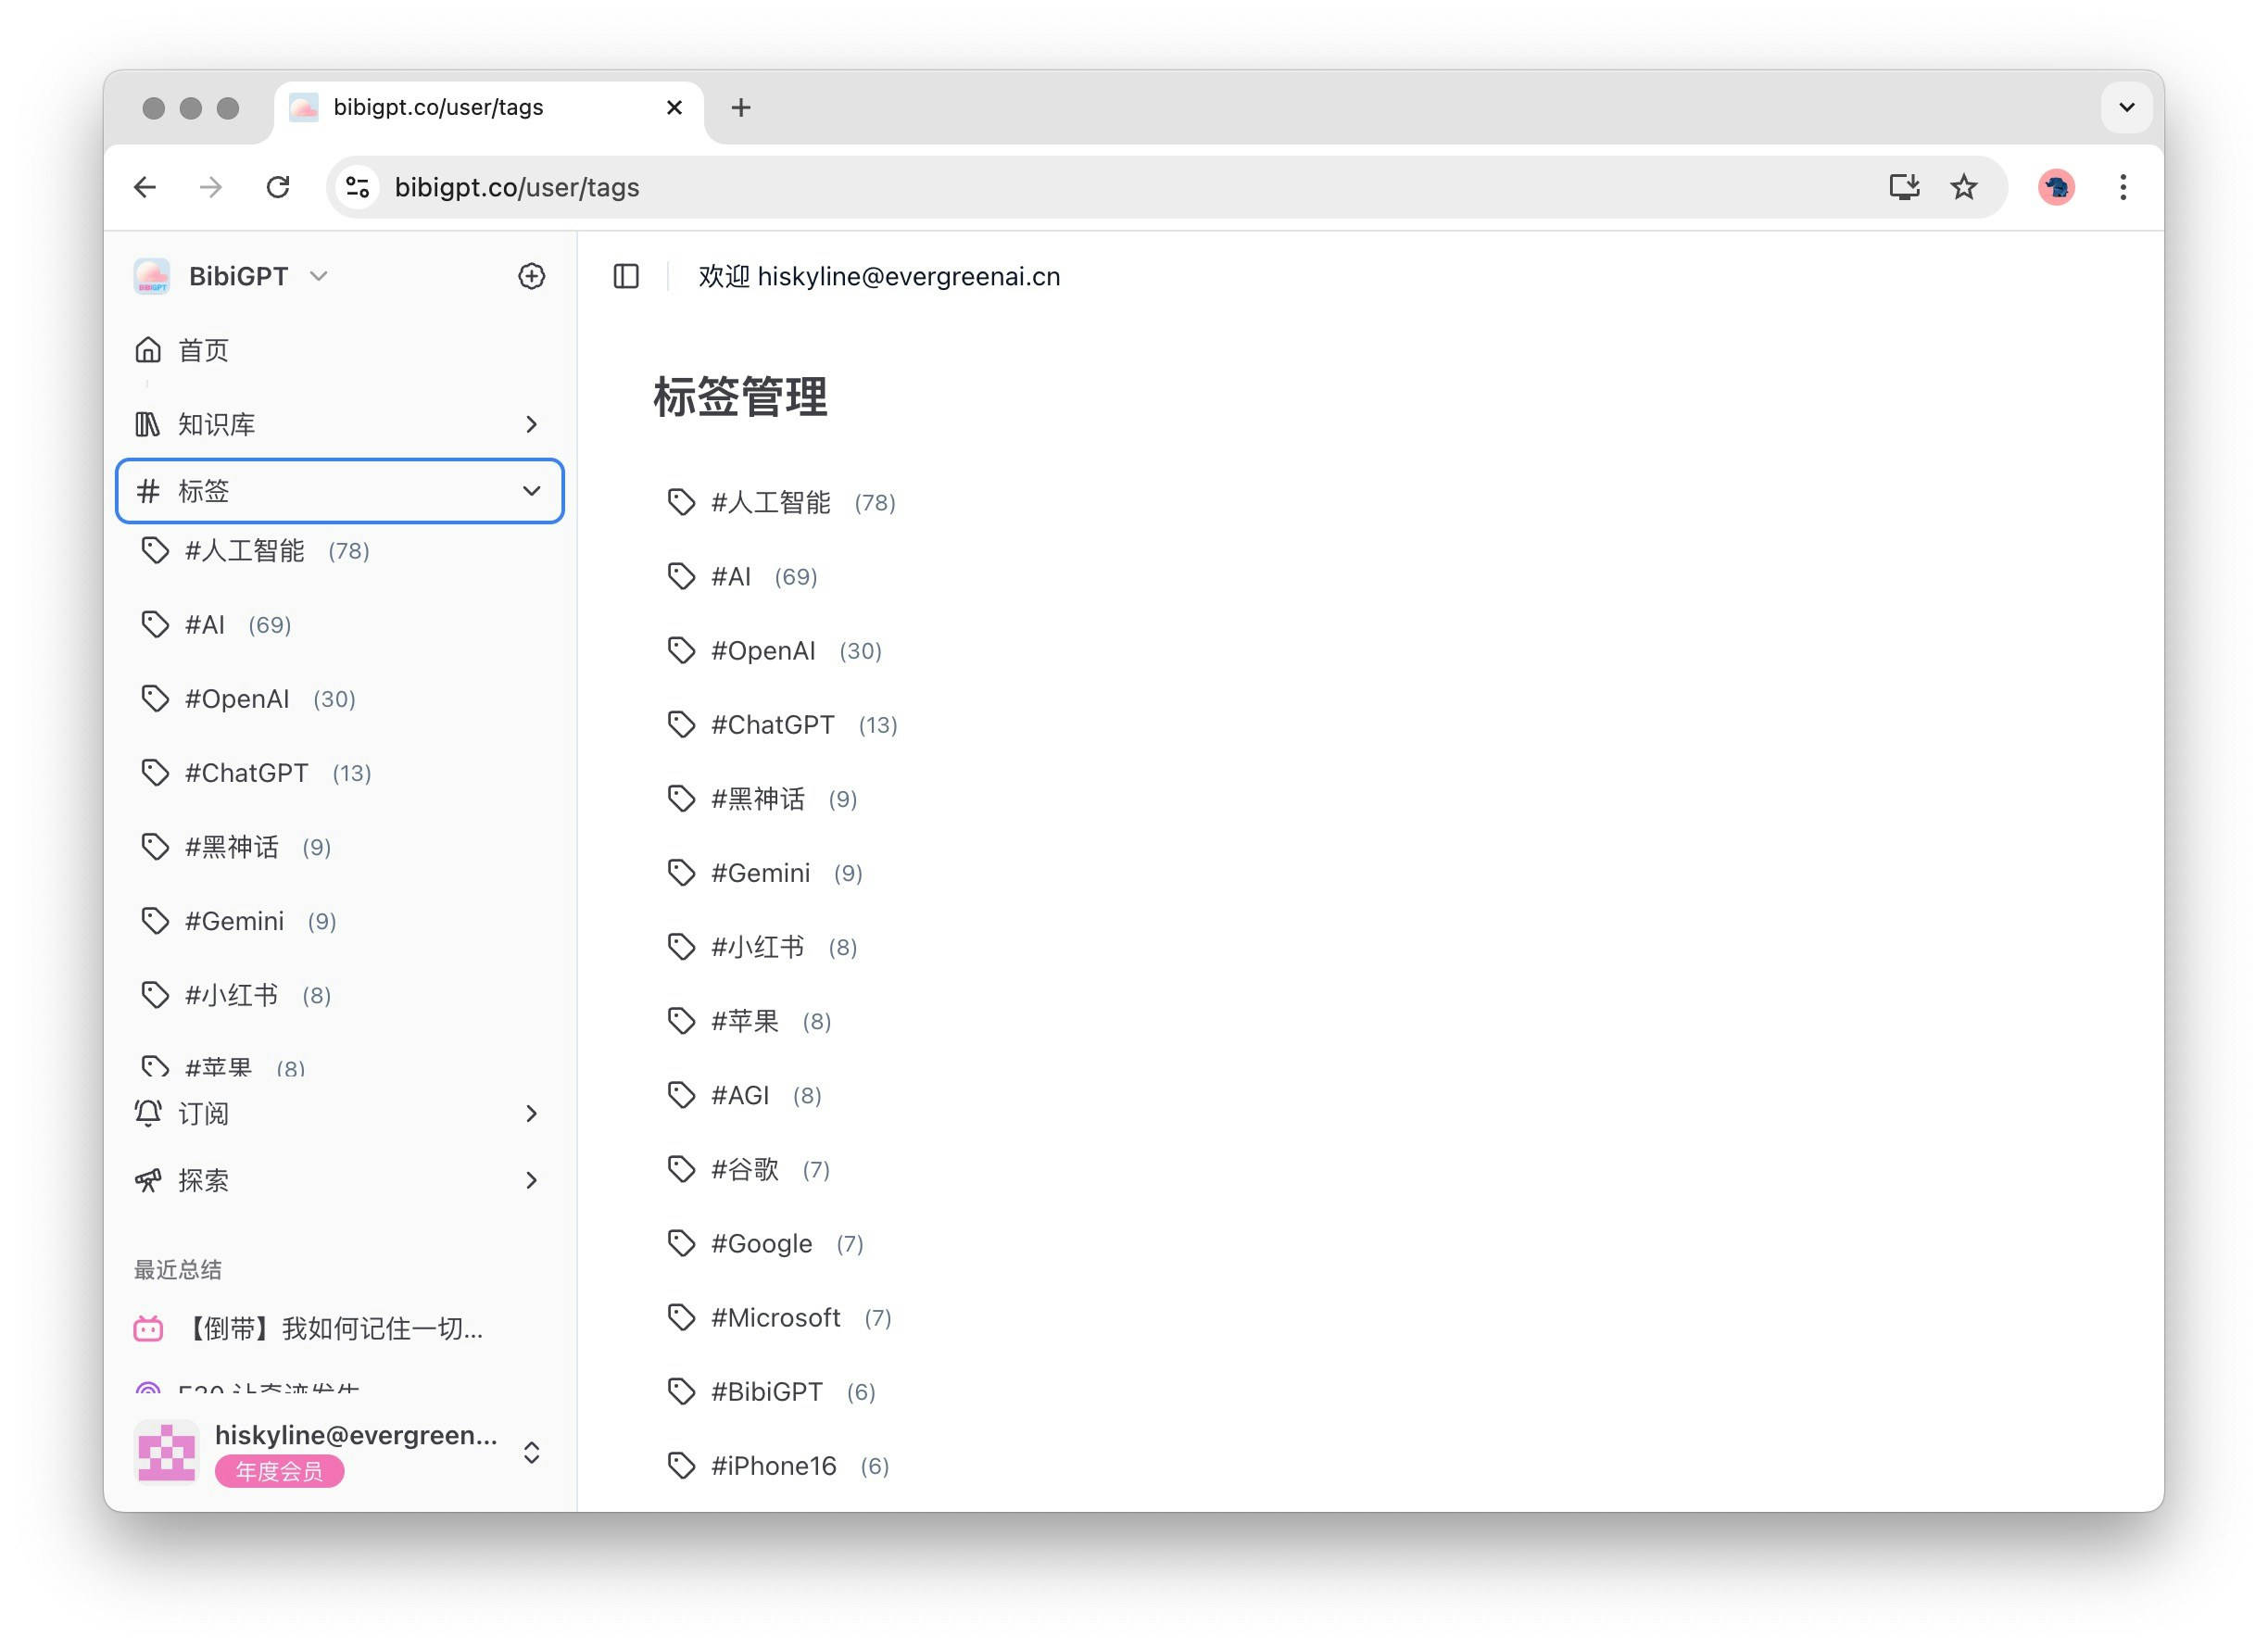Open BibiGPT workspace dropdown
Viewport: 2268px width, 1649px height.
(x=318, y=276)
